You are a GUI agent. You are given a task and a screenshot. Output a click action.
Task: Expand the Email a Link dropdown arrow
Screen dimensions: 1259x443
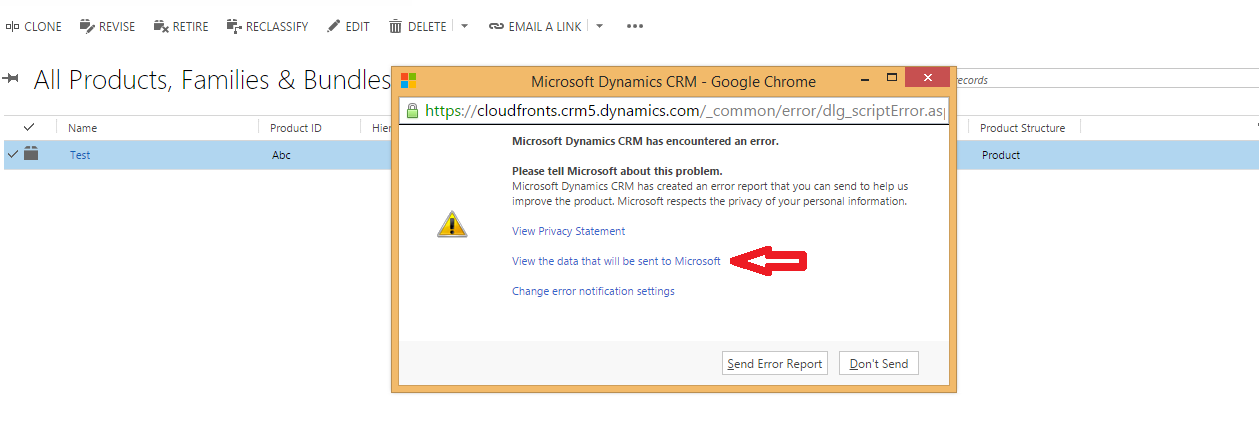click(x=600, y=27)
